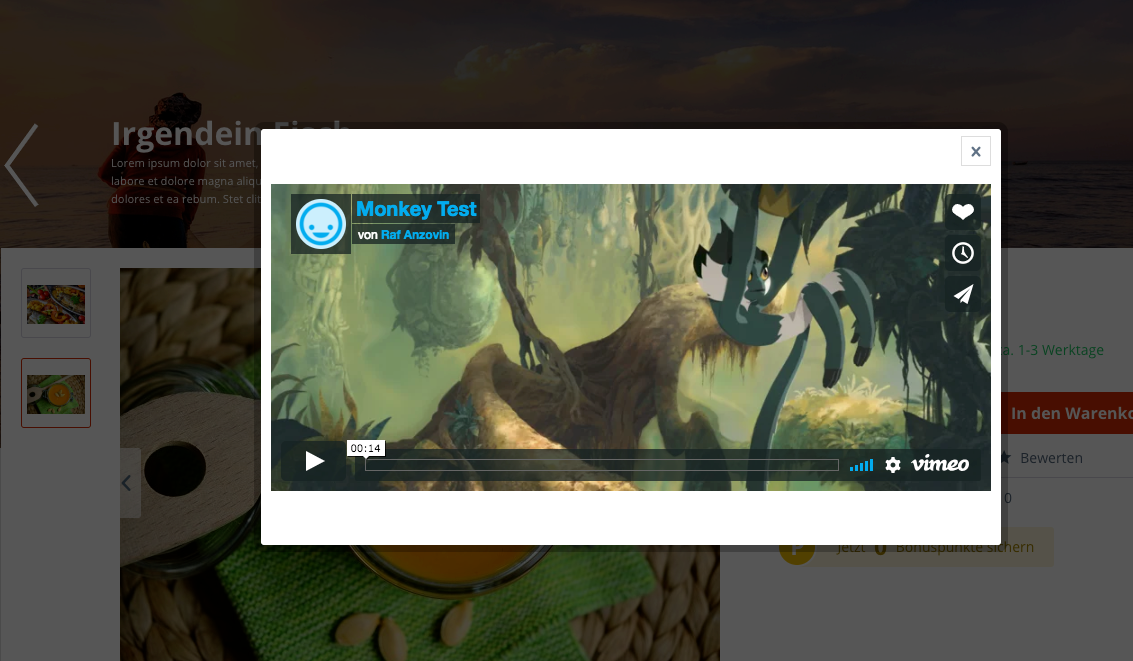Seek within the video progress bar

pyautogui.click(x=601, y=465)
